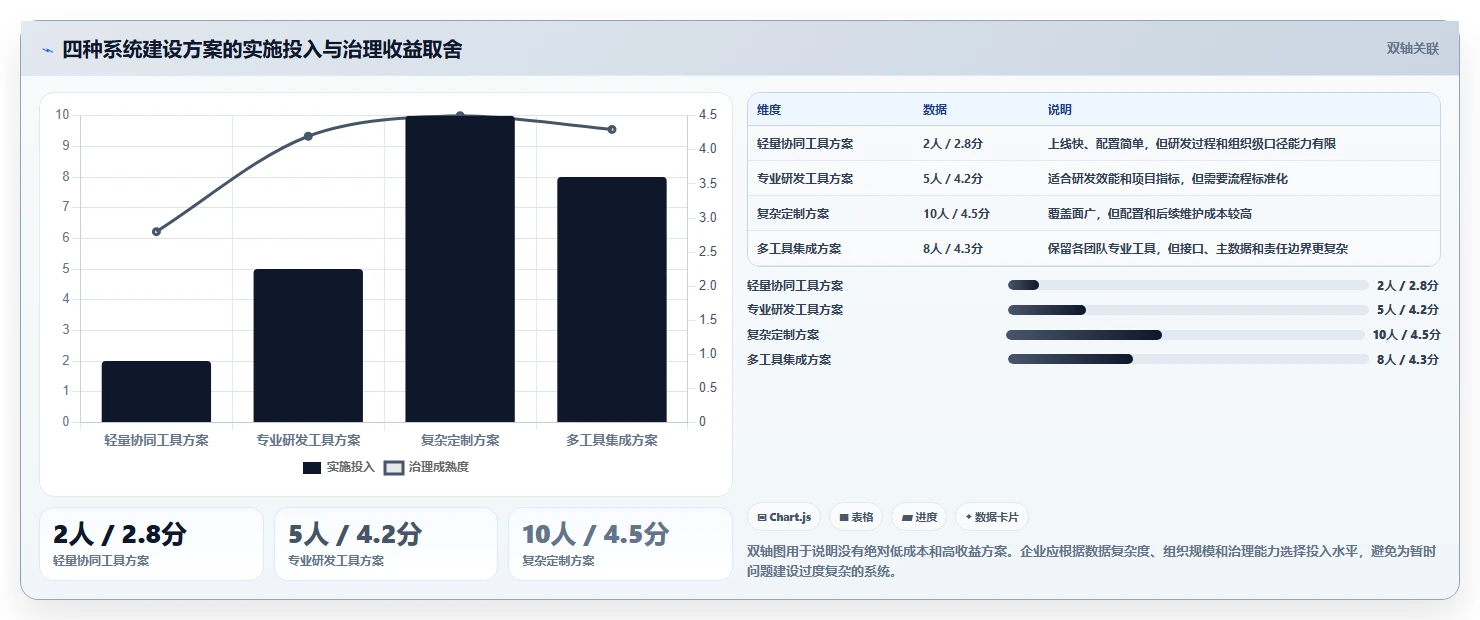The width and height of the screenshot is (1480, 620).
Task: Click the 数据卡片 tag chip
Action: [x=992, y=517]
